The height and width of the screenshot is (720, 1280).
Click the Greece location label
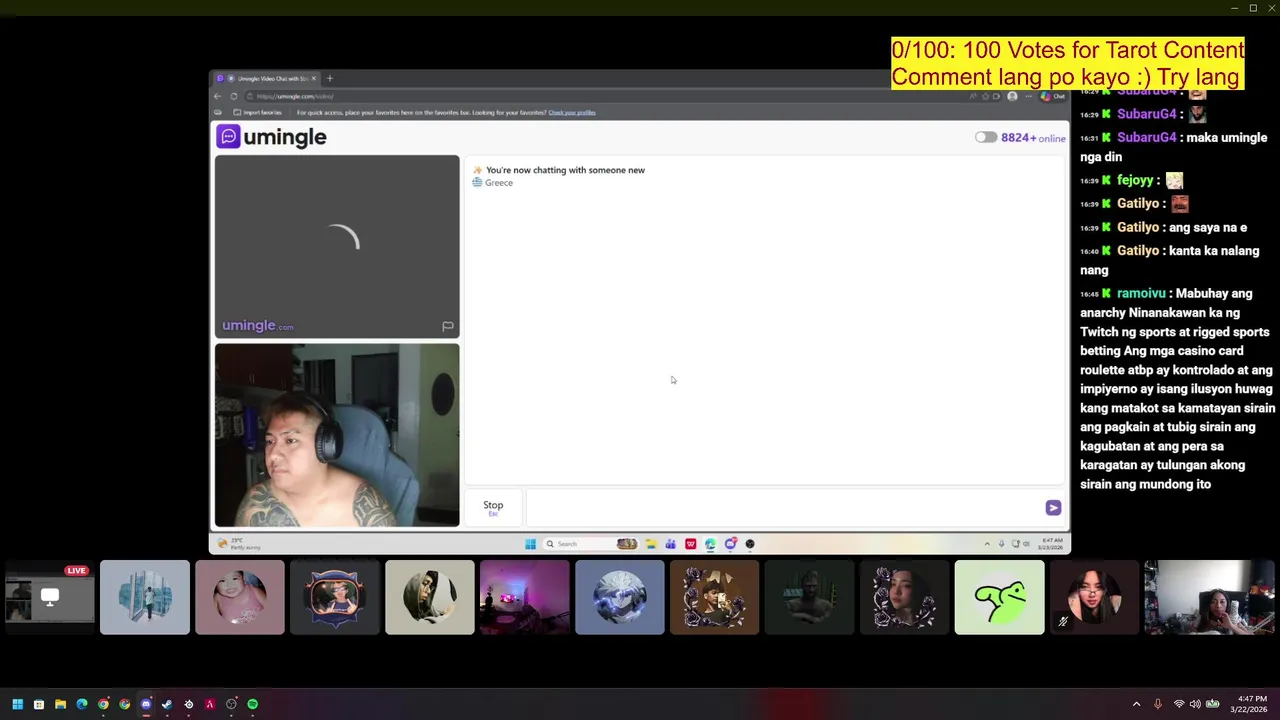coord(499,183)
